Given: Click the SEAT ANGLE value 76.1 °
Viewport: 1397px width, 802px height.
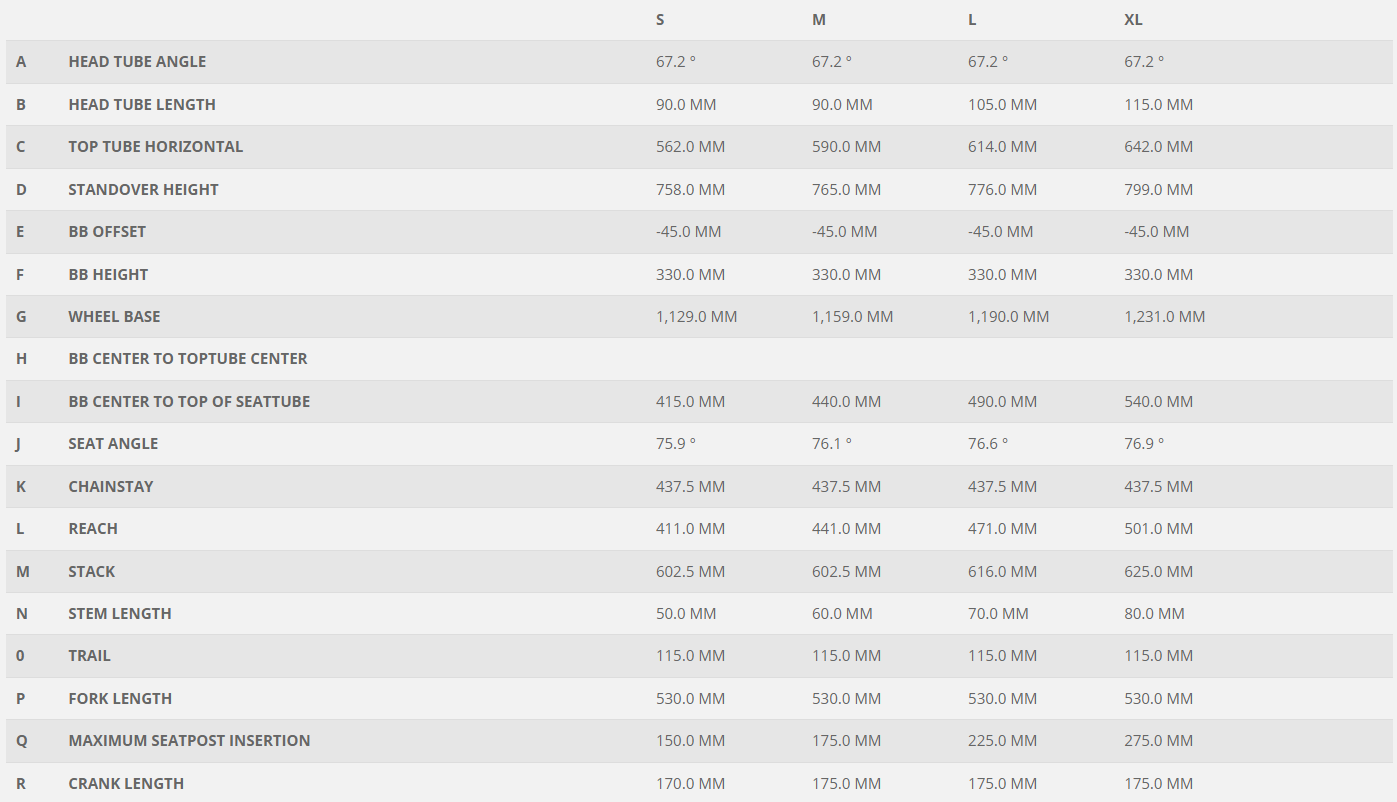Looking at the screenshot, I should (832, 444).
